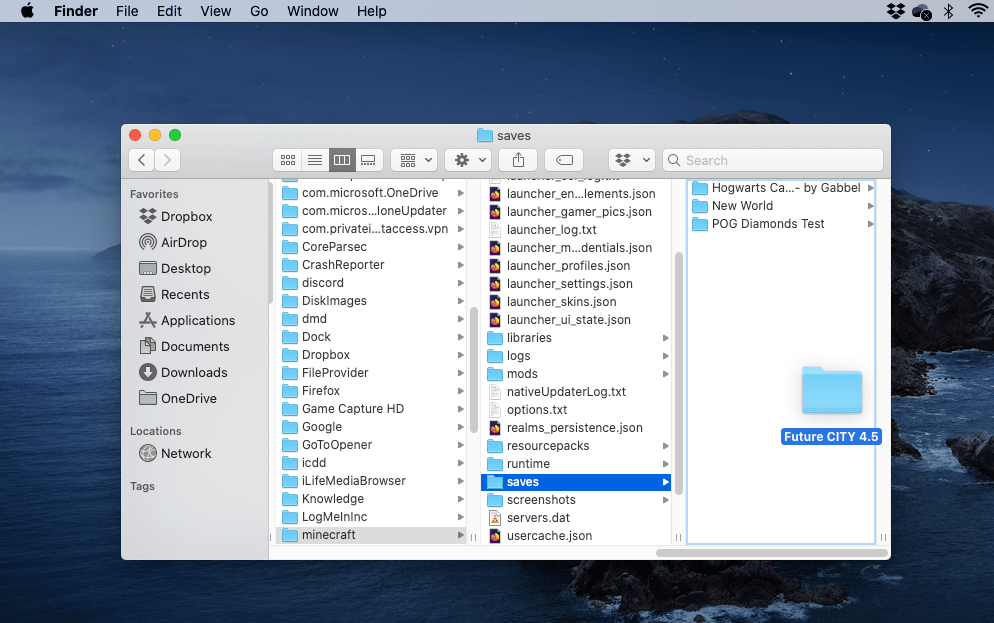Open AirDrop from the sidebar
Screen dimensions: 994x623
183,242
